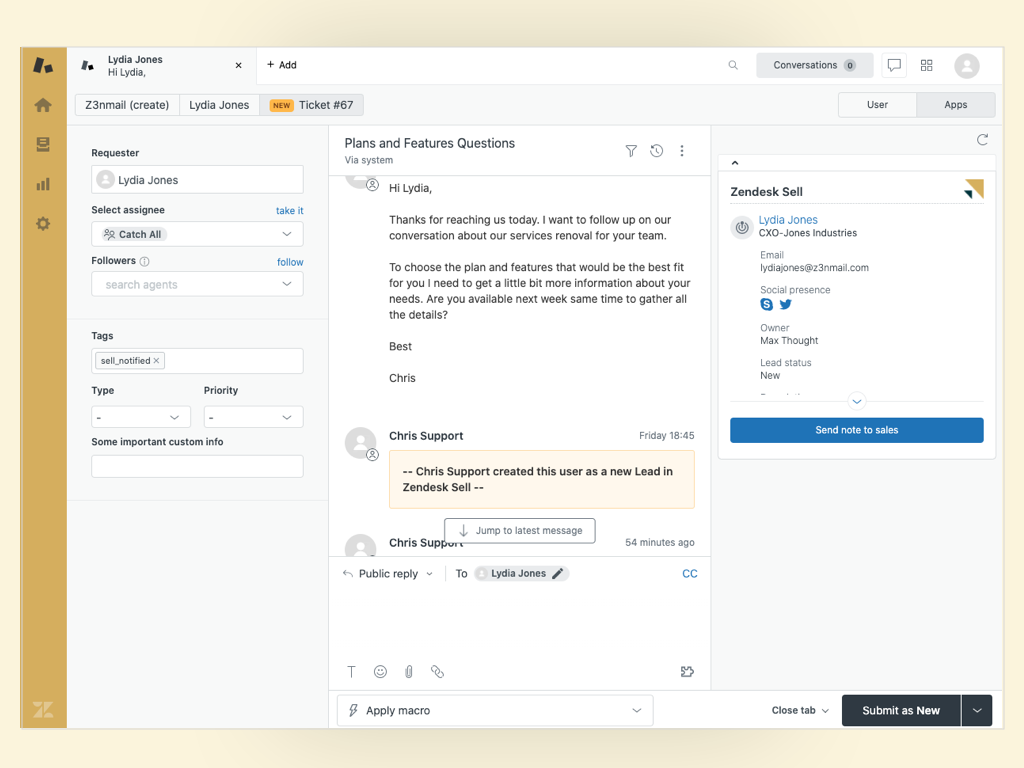View the conversation events history
Screen dimensions: 1024x768
656,150
